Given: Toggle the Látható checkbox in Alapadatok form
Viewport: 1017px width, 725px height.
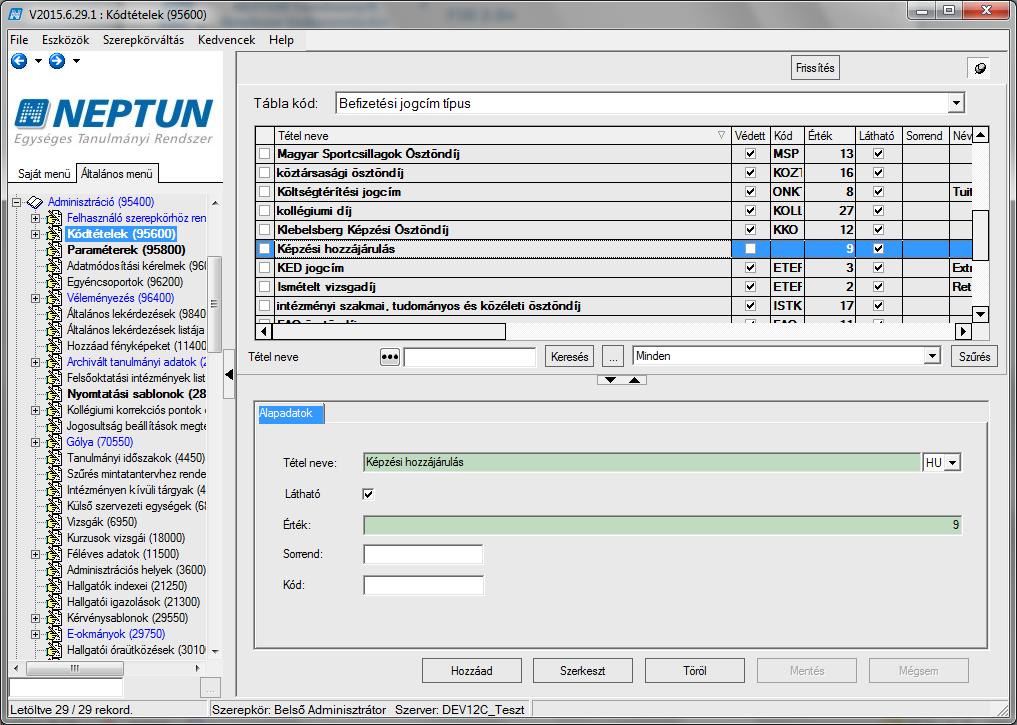Looking at the screenshot, I should (368, 494).
